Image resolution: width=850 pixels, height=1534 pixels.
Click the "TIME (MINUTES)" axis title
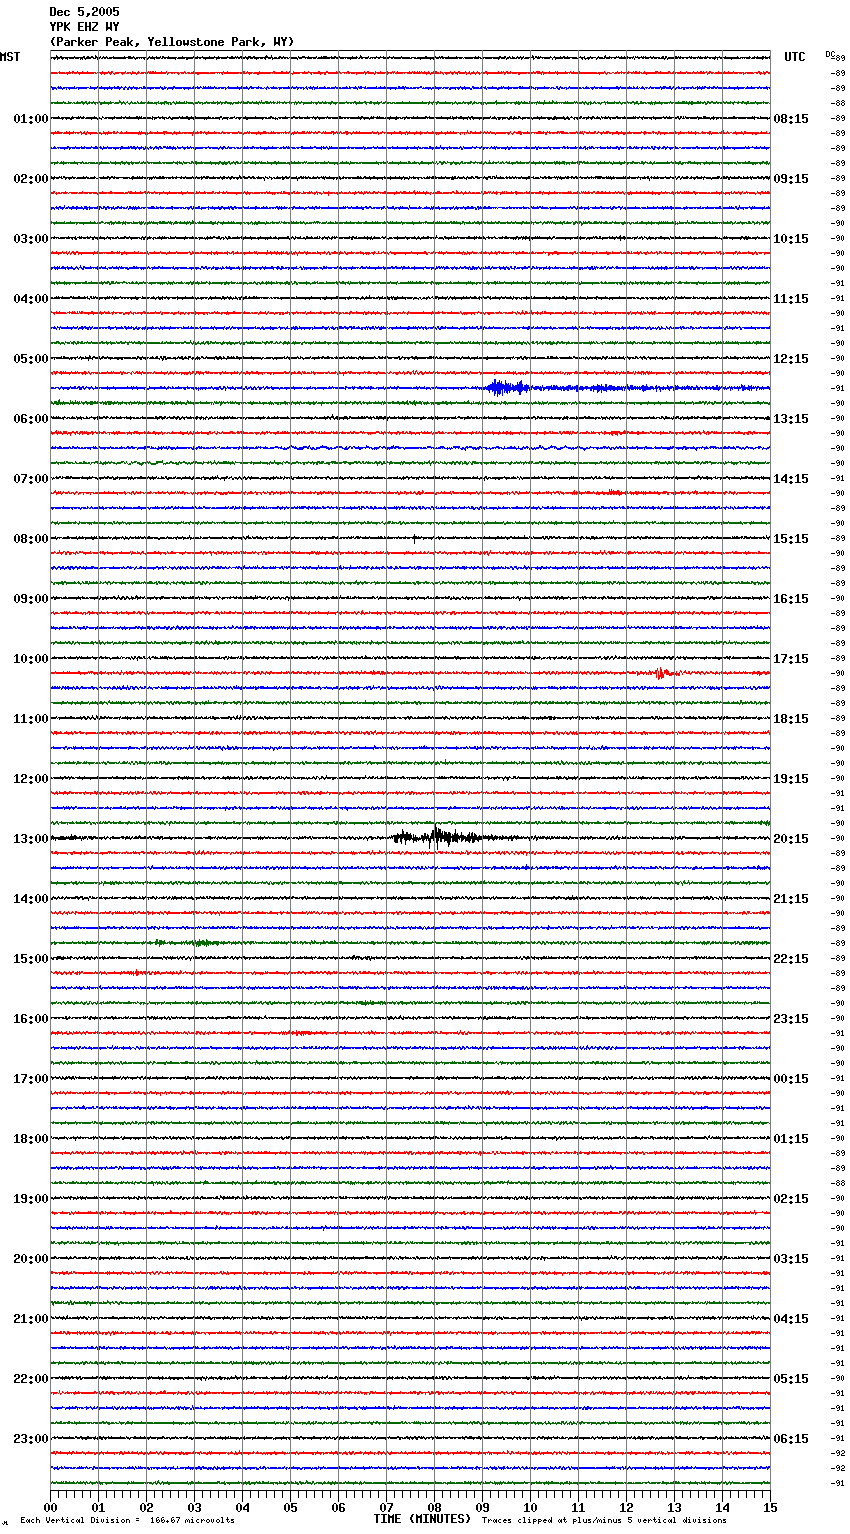tap(422, 1519)
